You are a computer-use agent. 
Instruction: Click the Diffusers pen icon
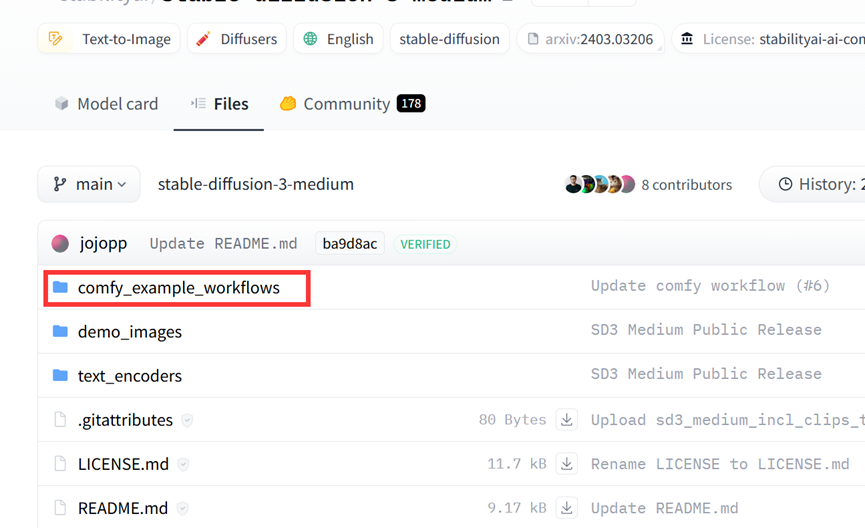(204, 39)
